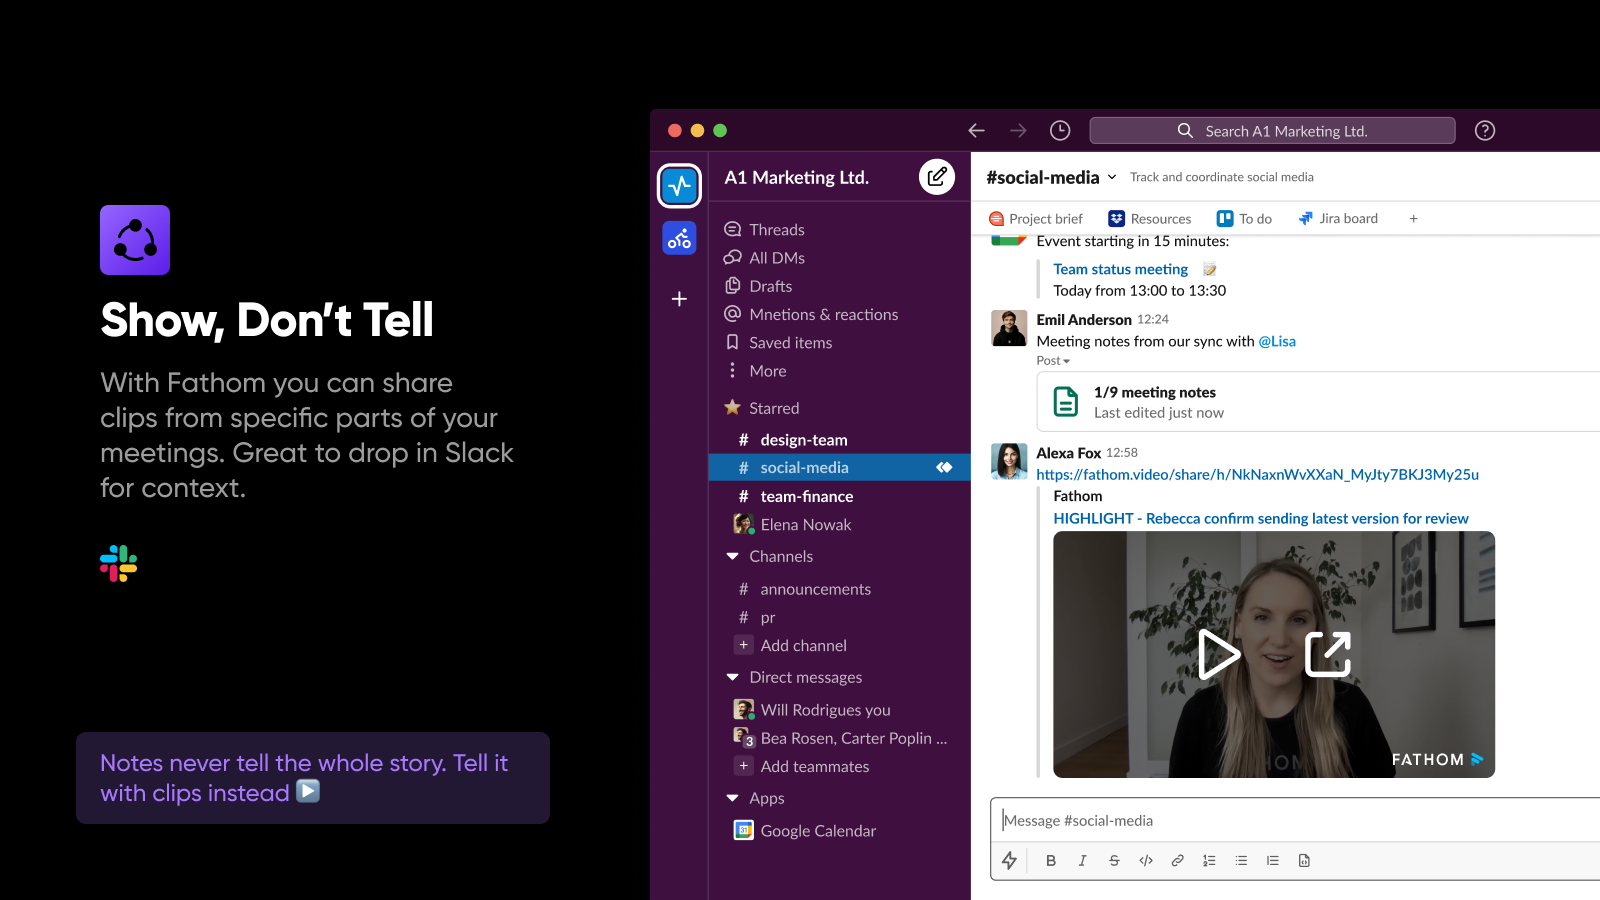This screenshot has height=900, width=1600.
Task: Expand the #social-media channel name dropdown
Action: pos(1113,177)
